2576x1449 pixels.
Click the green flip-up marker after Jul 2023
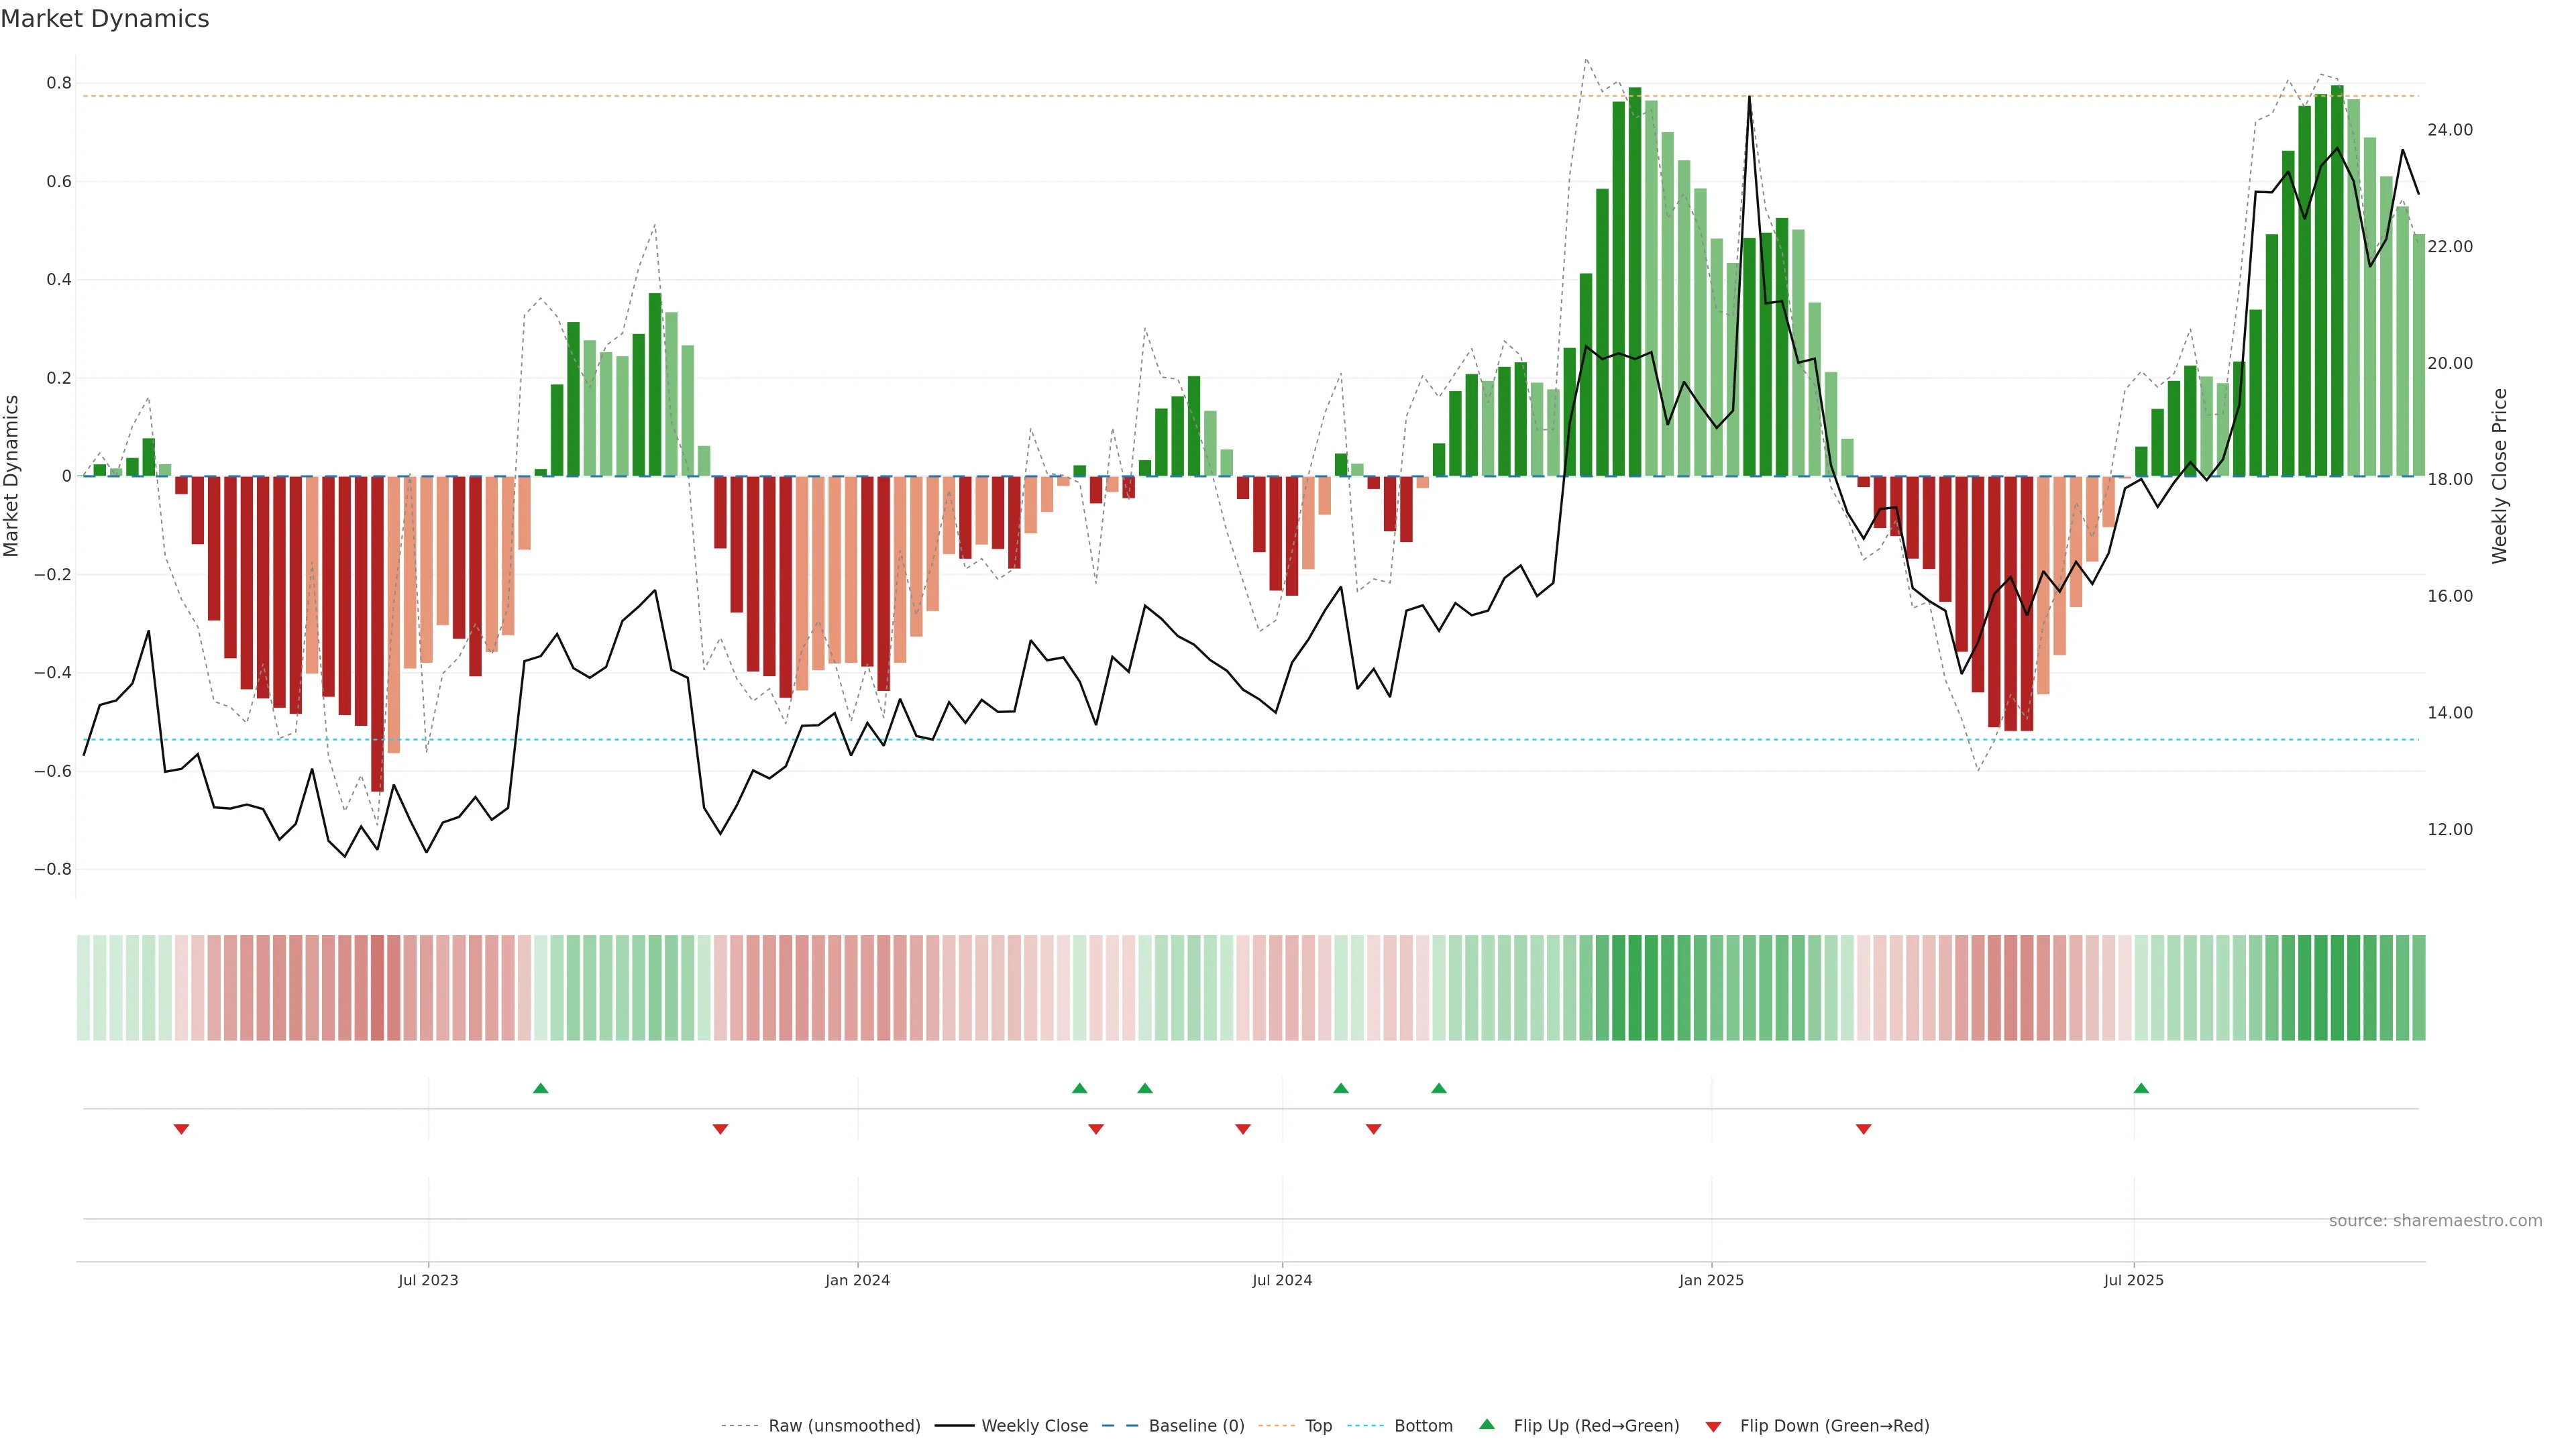coord(541,1088)
